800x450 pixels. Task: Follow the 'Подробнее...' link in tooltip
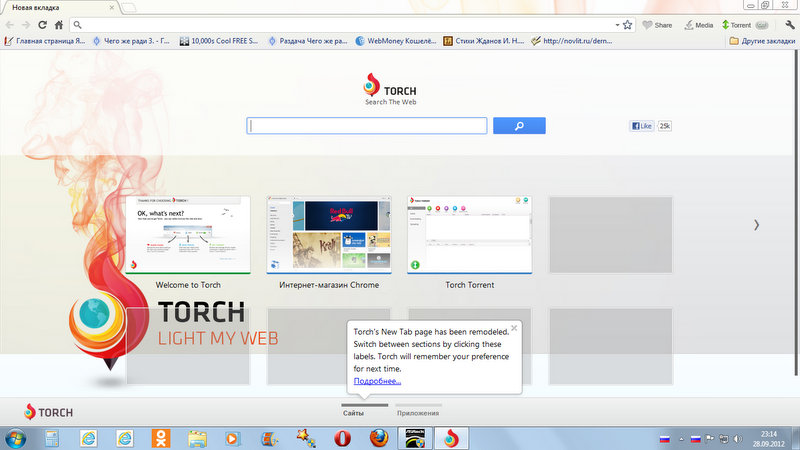tap(377, 381)
